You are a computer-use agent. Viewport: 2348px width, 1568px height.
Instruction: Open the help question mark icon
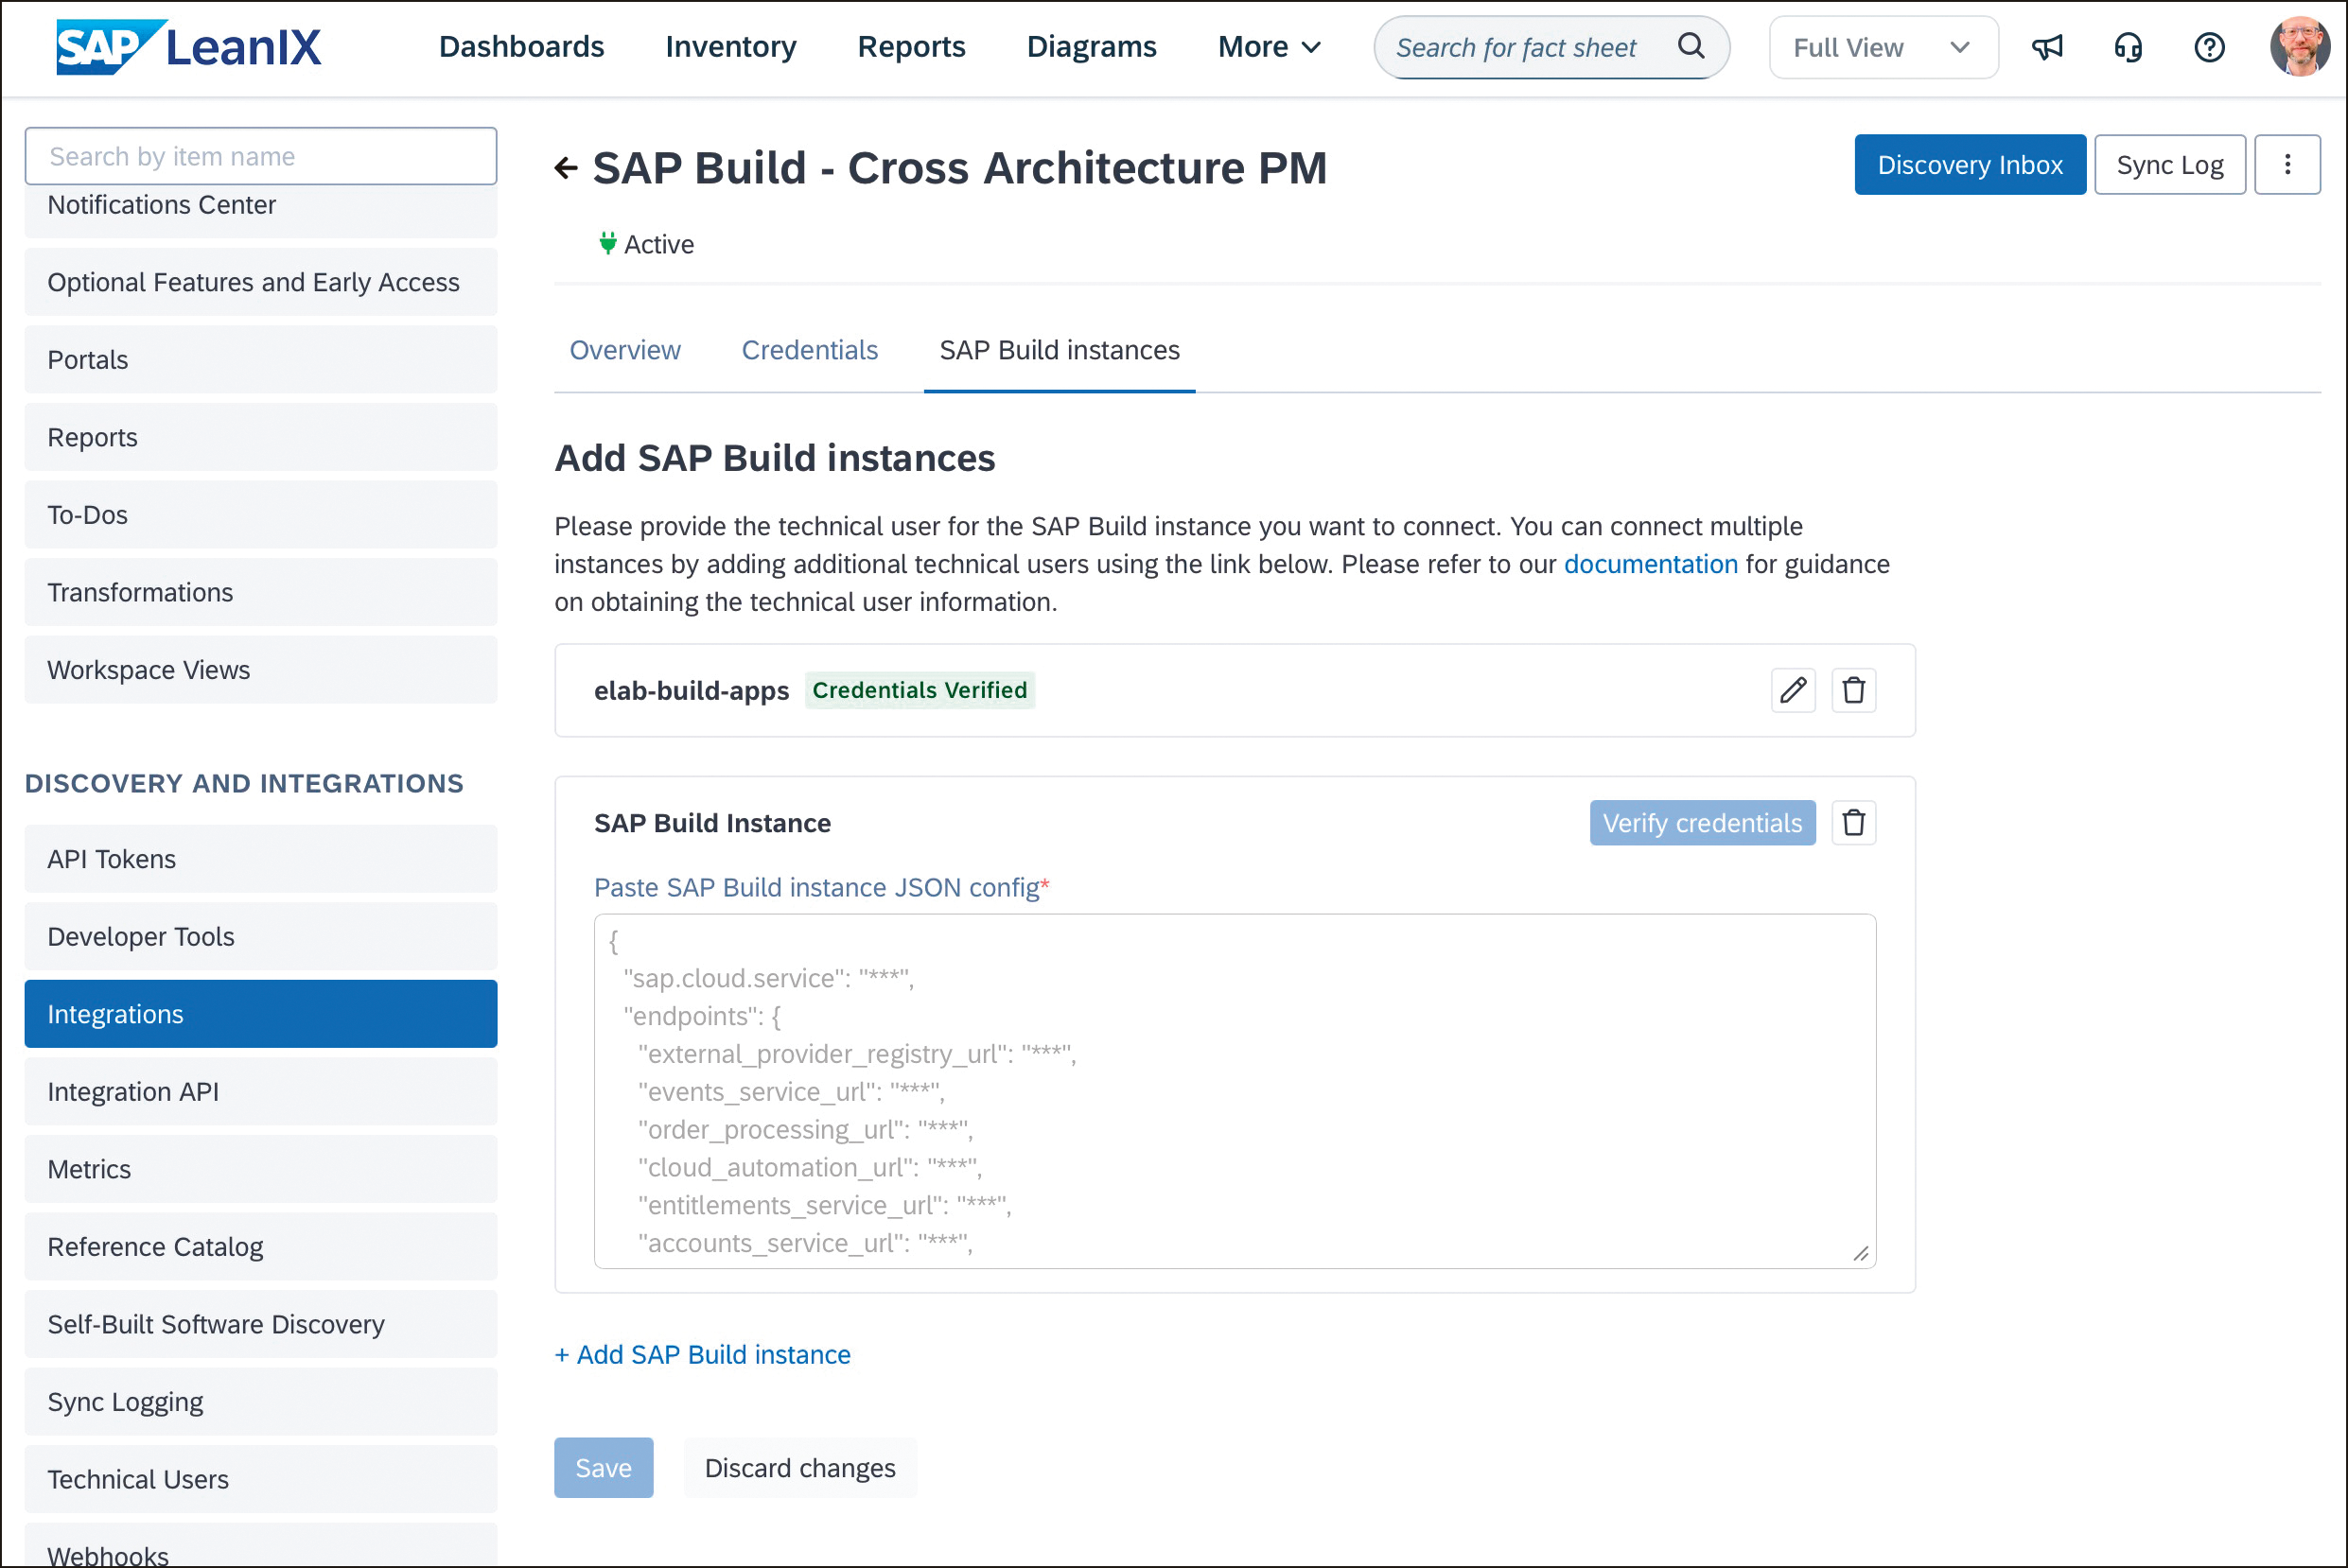[x=2209, y=47]
